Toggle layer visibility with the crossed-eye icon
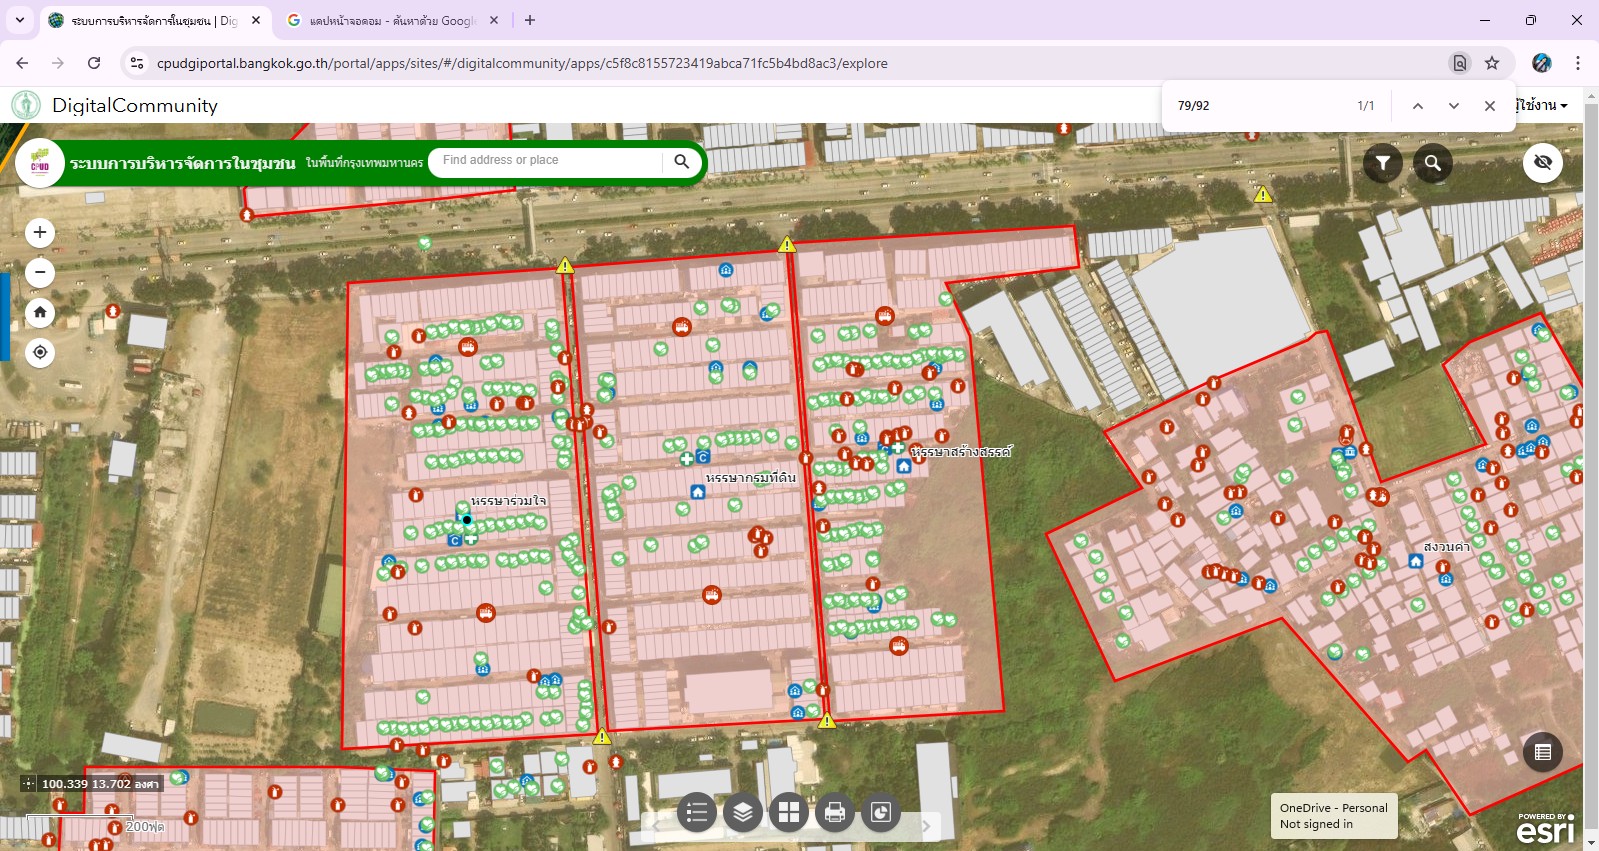Viewport: 1599px width, 851px height. (x=1542, y=163)
